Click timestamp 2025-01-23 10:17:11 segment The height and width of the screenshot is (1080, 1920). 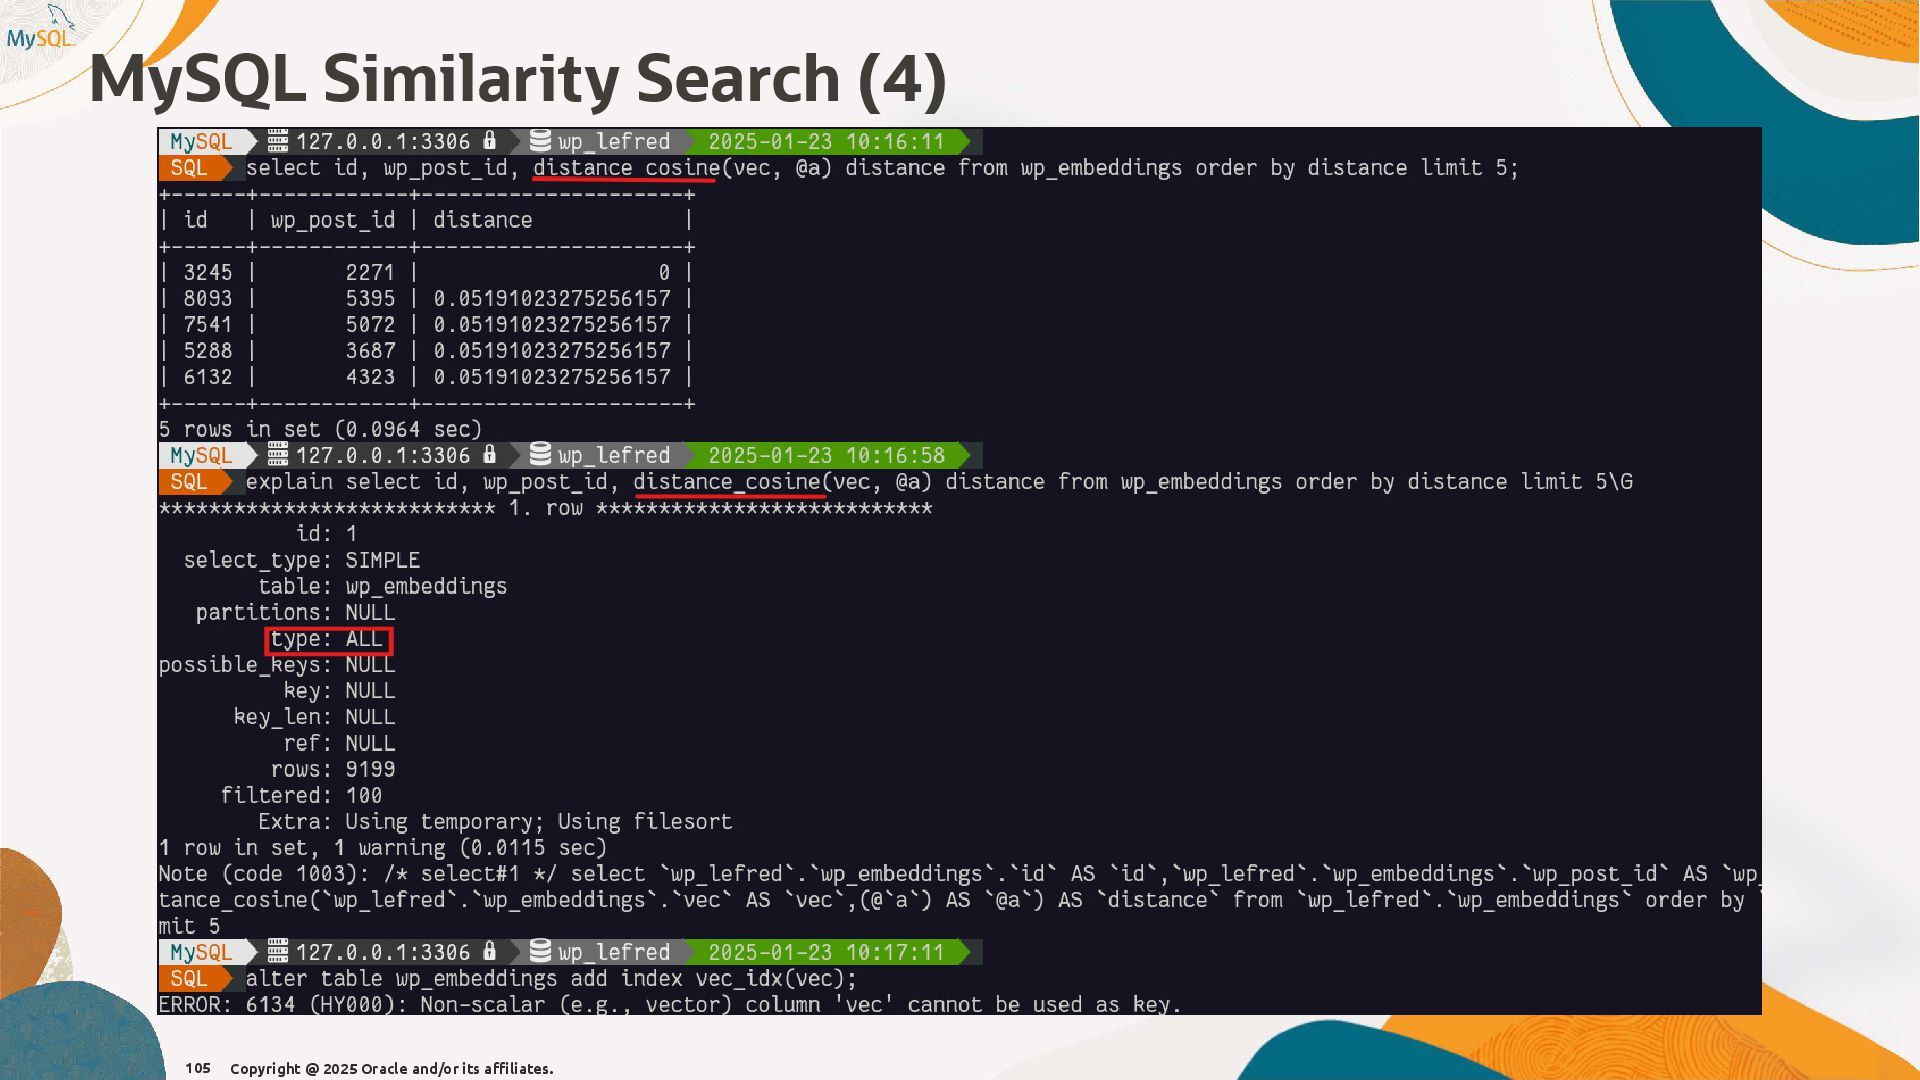[826, 953]
